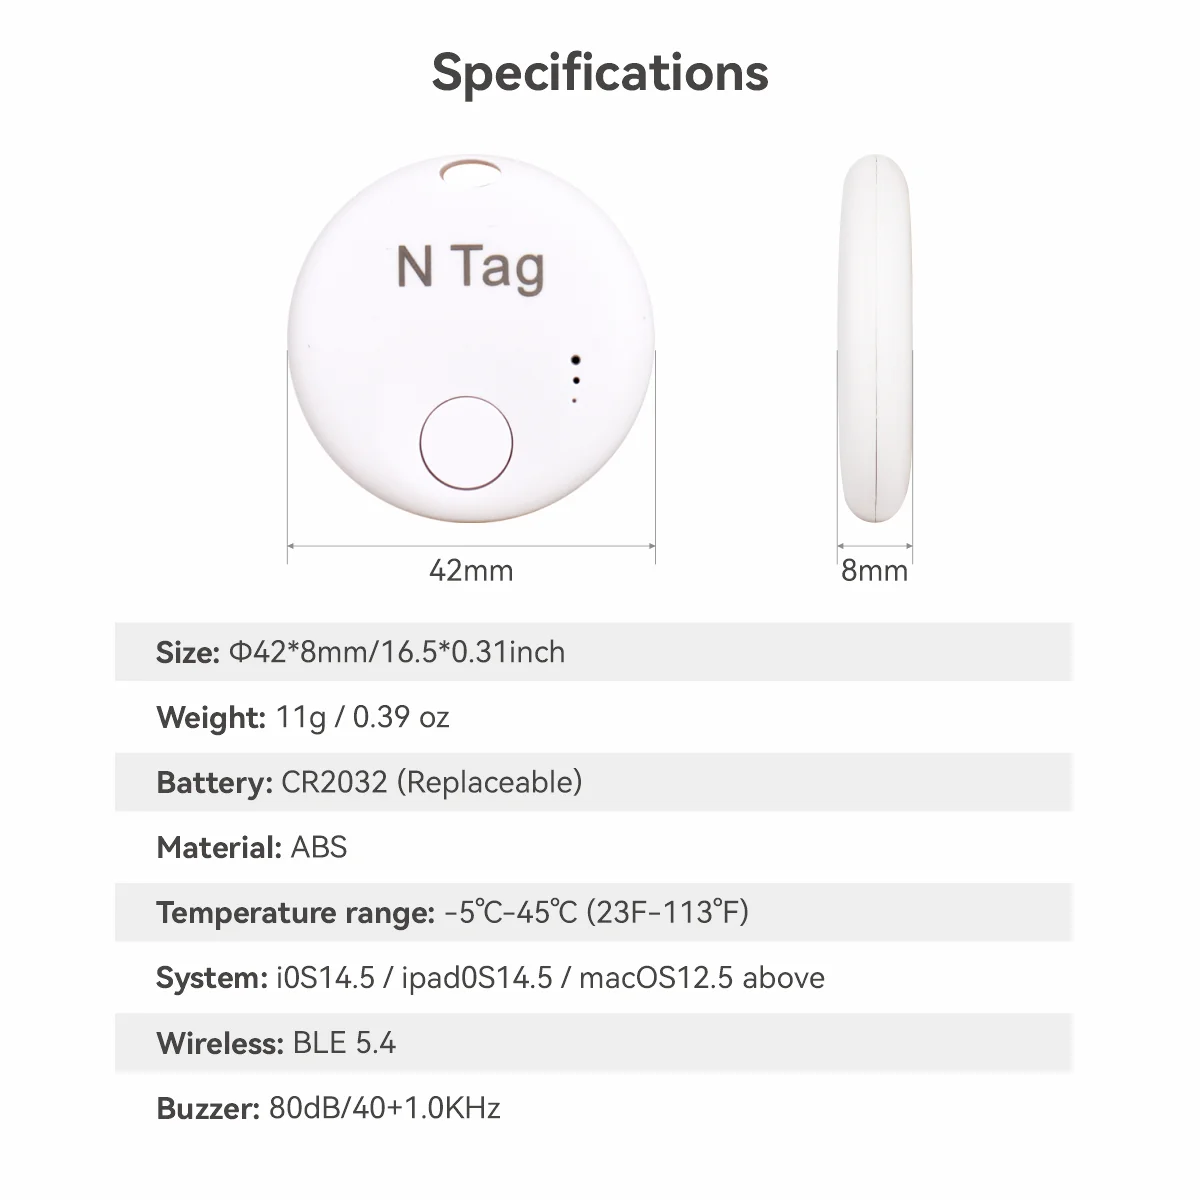Click the N Tag logo text
Screen dimensions: 1200x1200
[x=470, y=267]
